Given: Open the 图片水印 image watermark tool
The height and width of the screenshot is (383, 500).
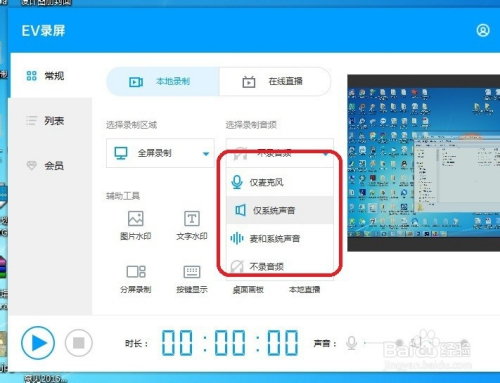Looking at the screenshot, I should click(x=136, y=225).
